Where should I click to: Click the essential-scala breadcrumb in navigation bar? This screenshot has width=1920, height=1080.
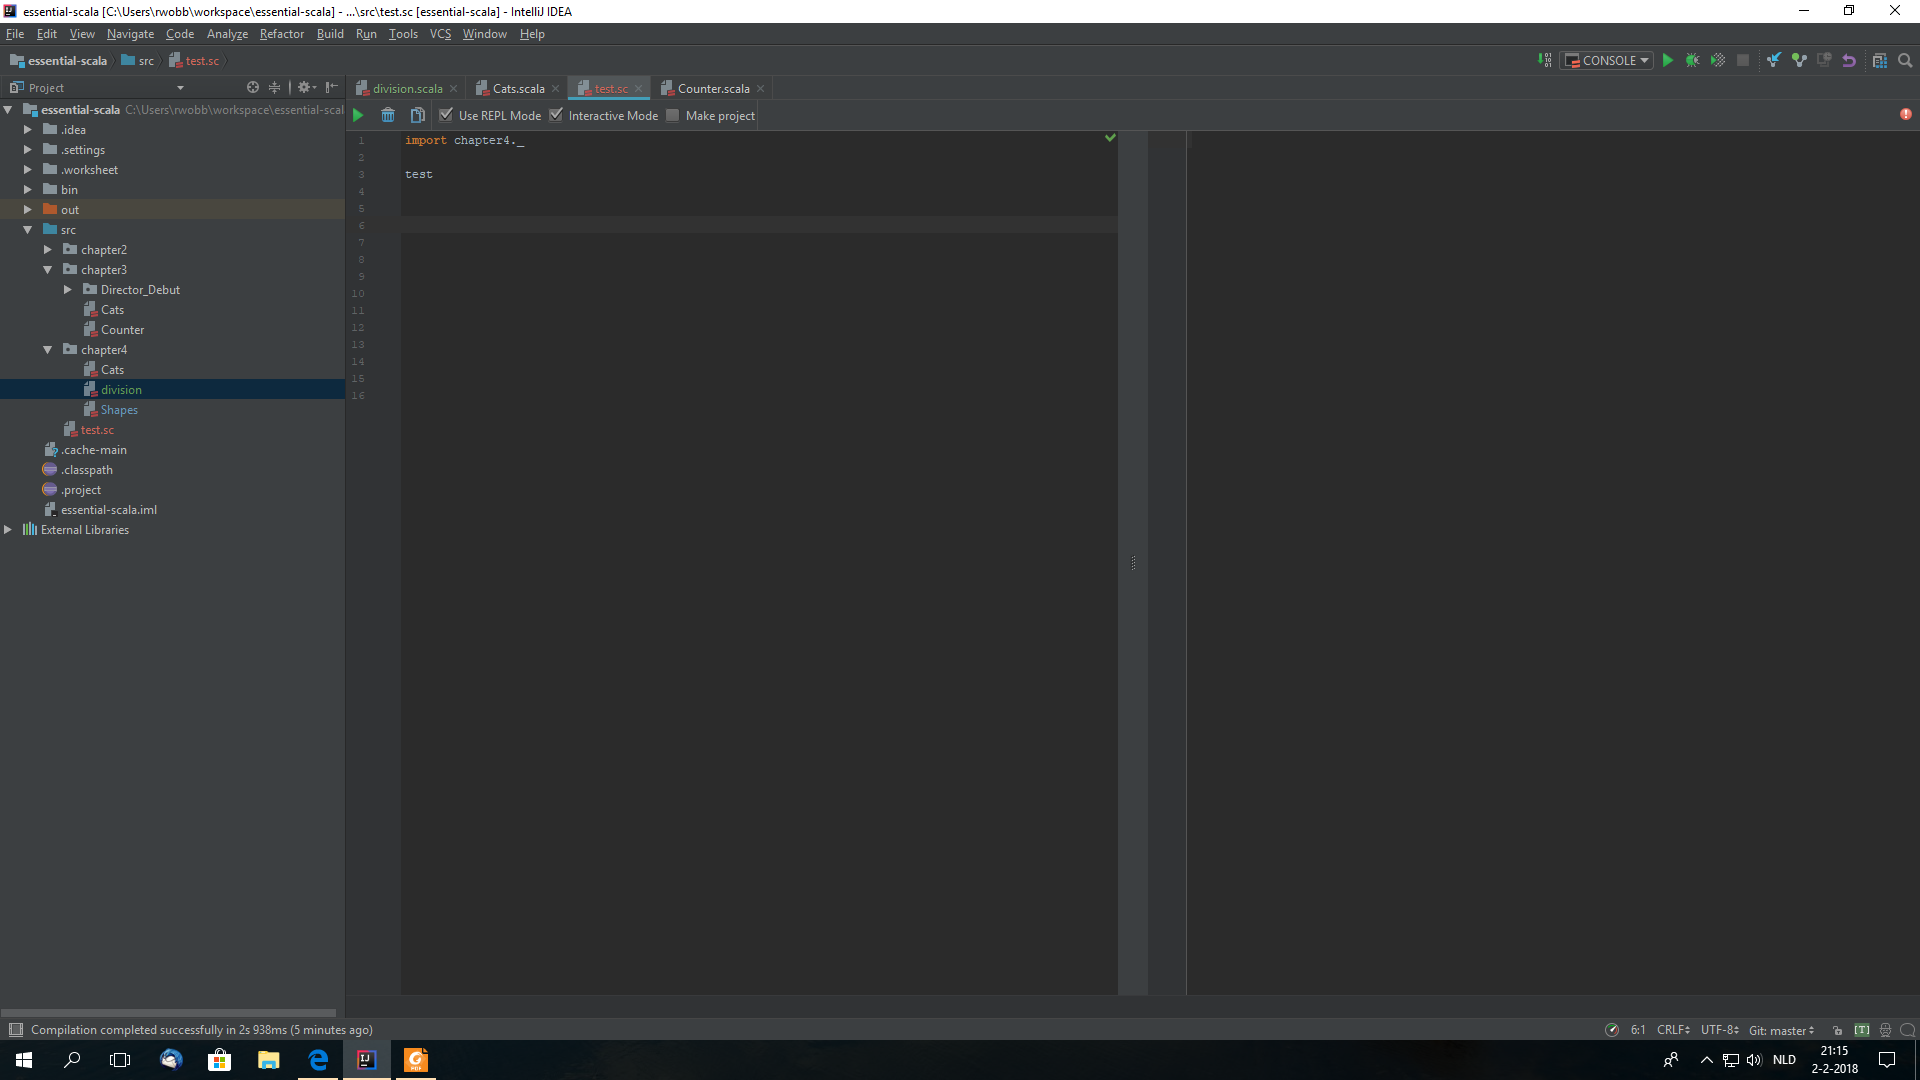(59, 60)
